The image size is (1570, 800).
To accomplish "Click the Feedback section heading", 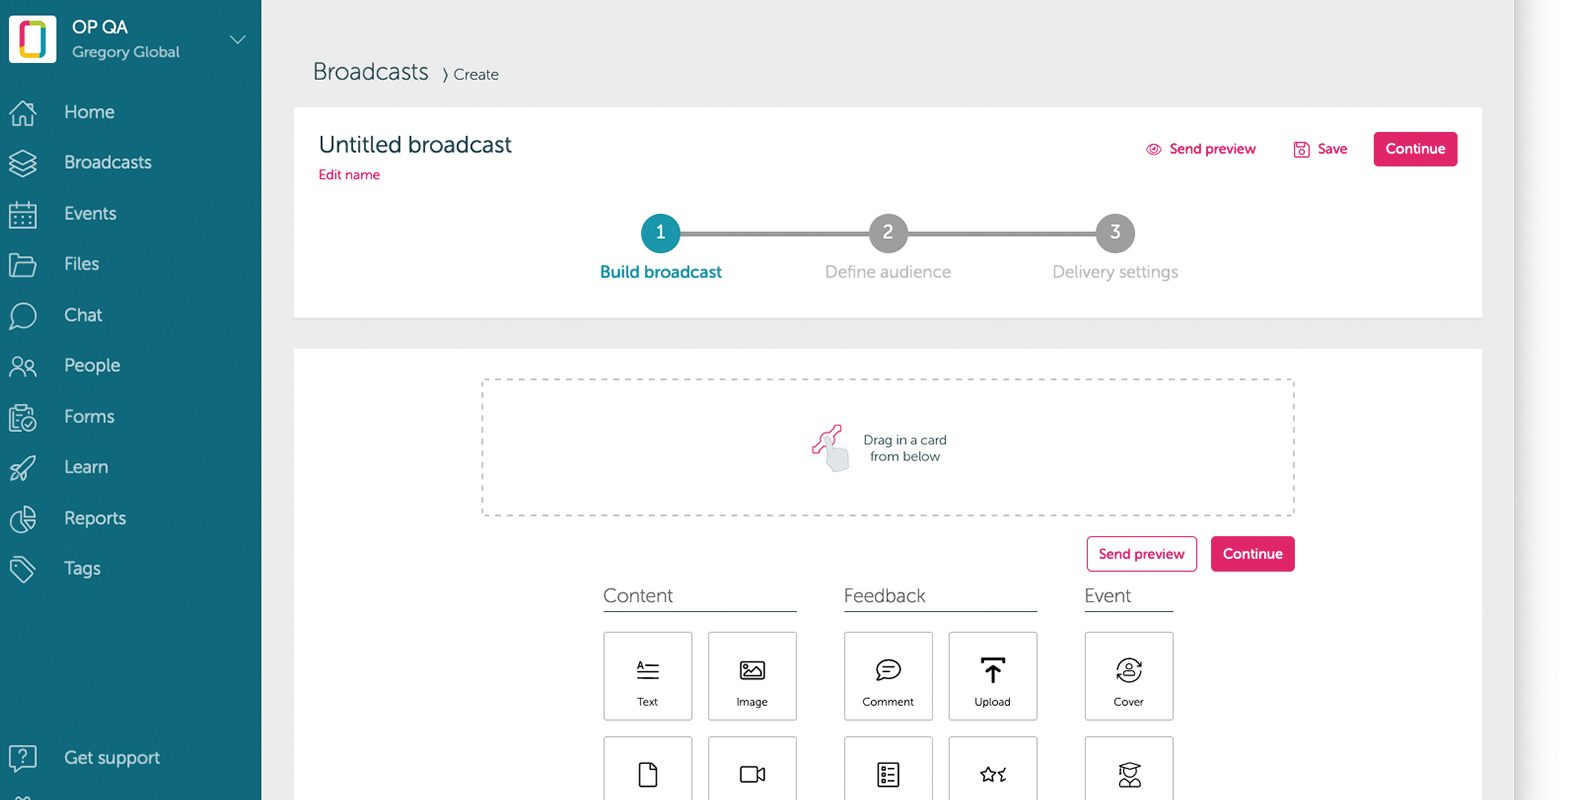I will (885, 596).
